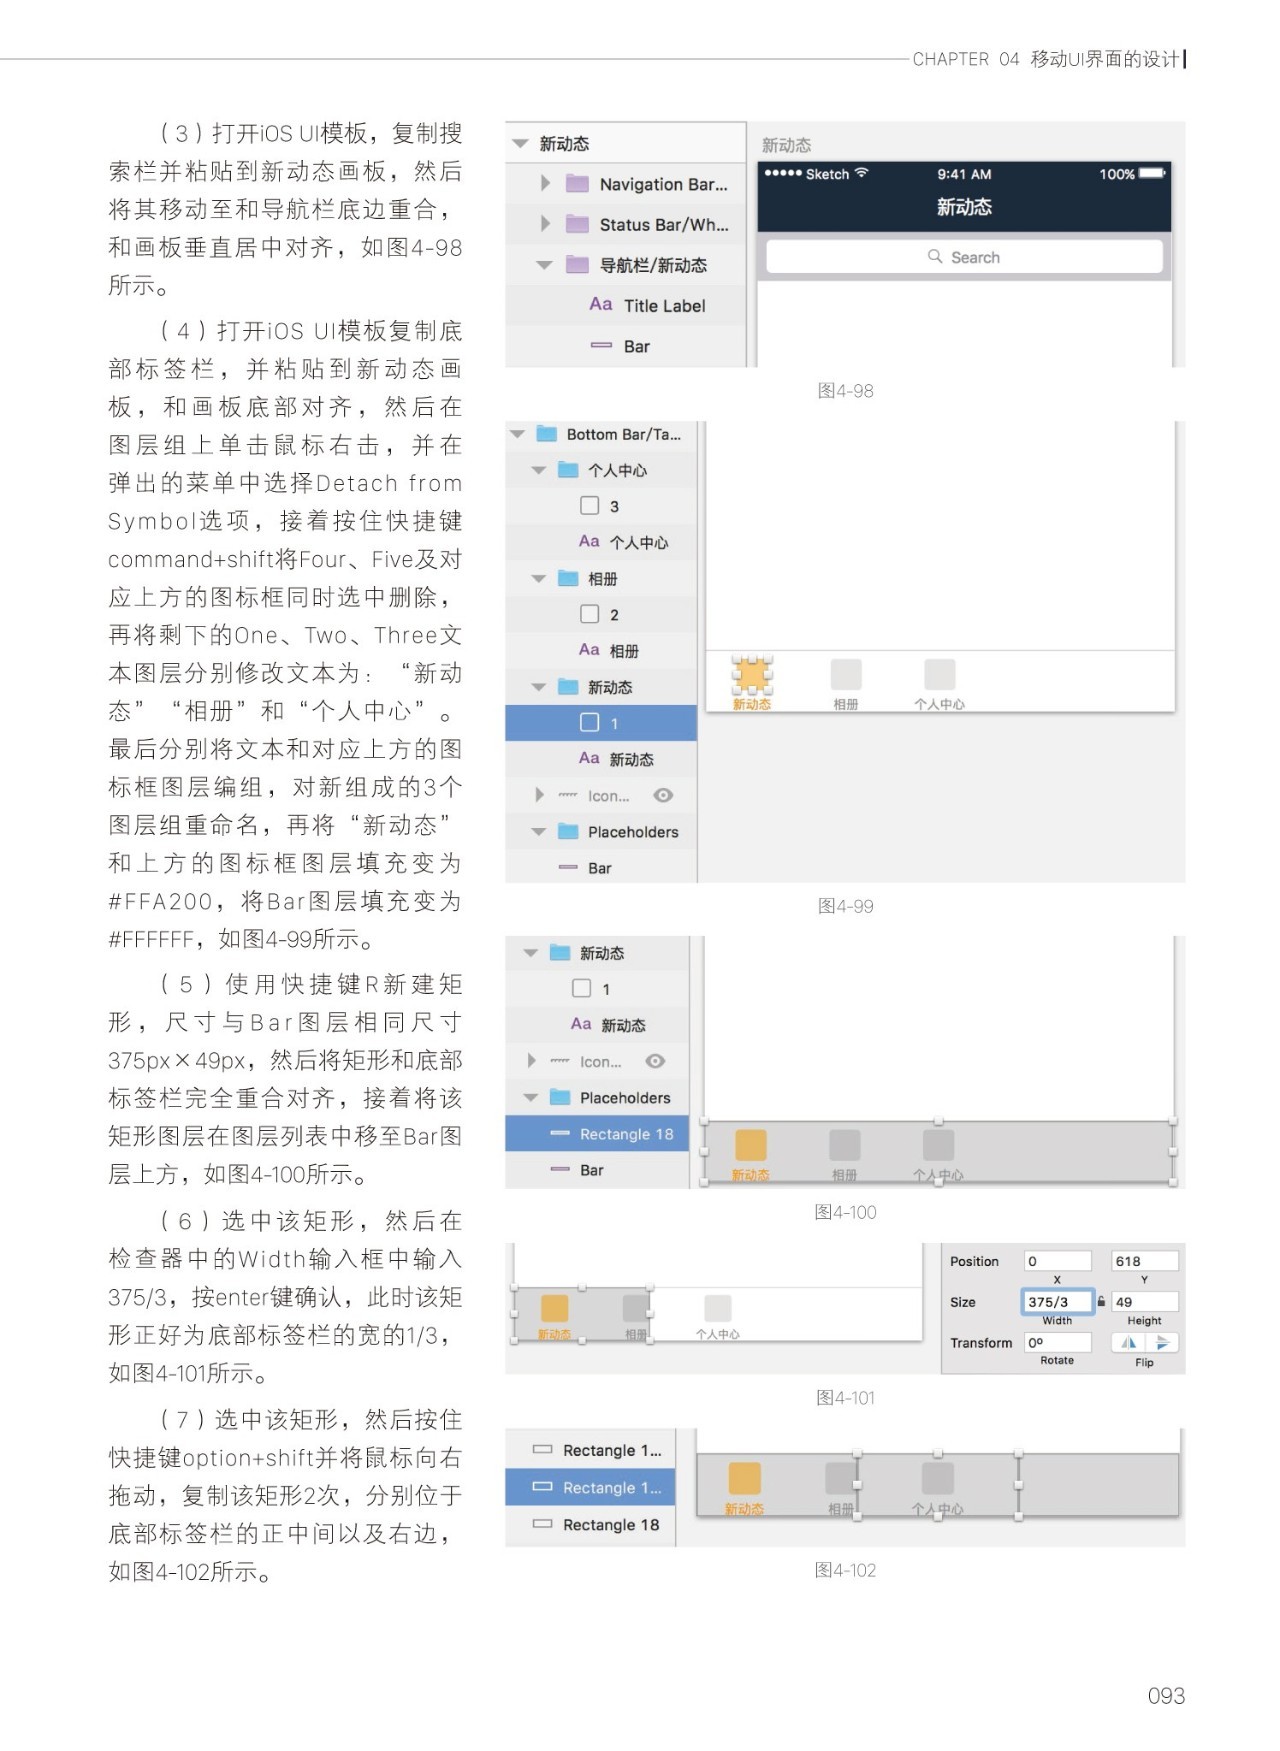Collapse the 导航栏/新动态 group
This screenshot has height=1751, width=1280.
(544, 265)
